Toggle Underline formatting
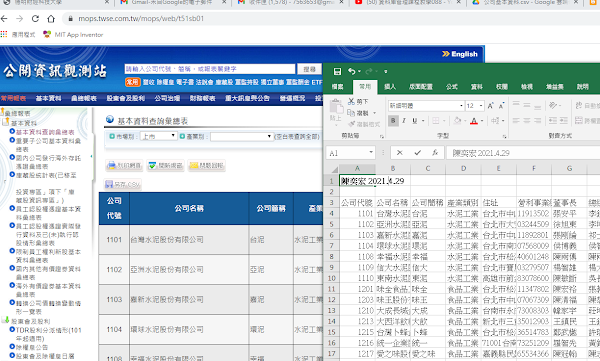600x361 pixels. (414, 121)
